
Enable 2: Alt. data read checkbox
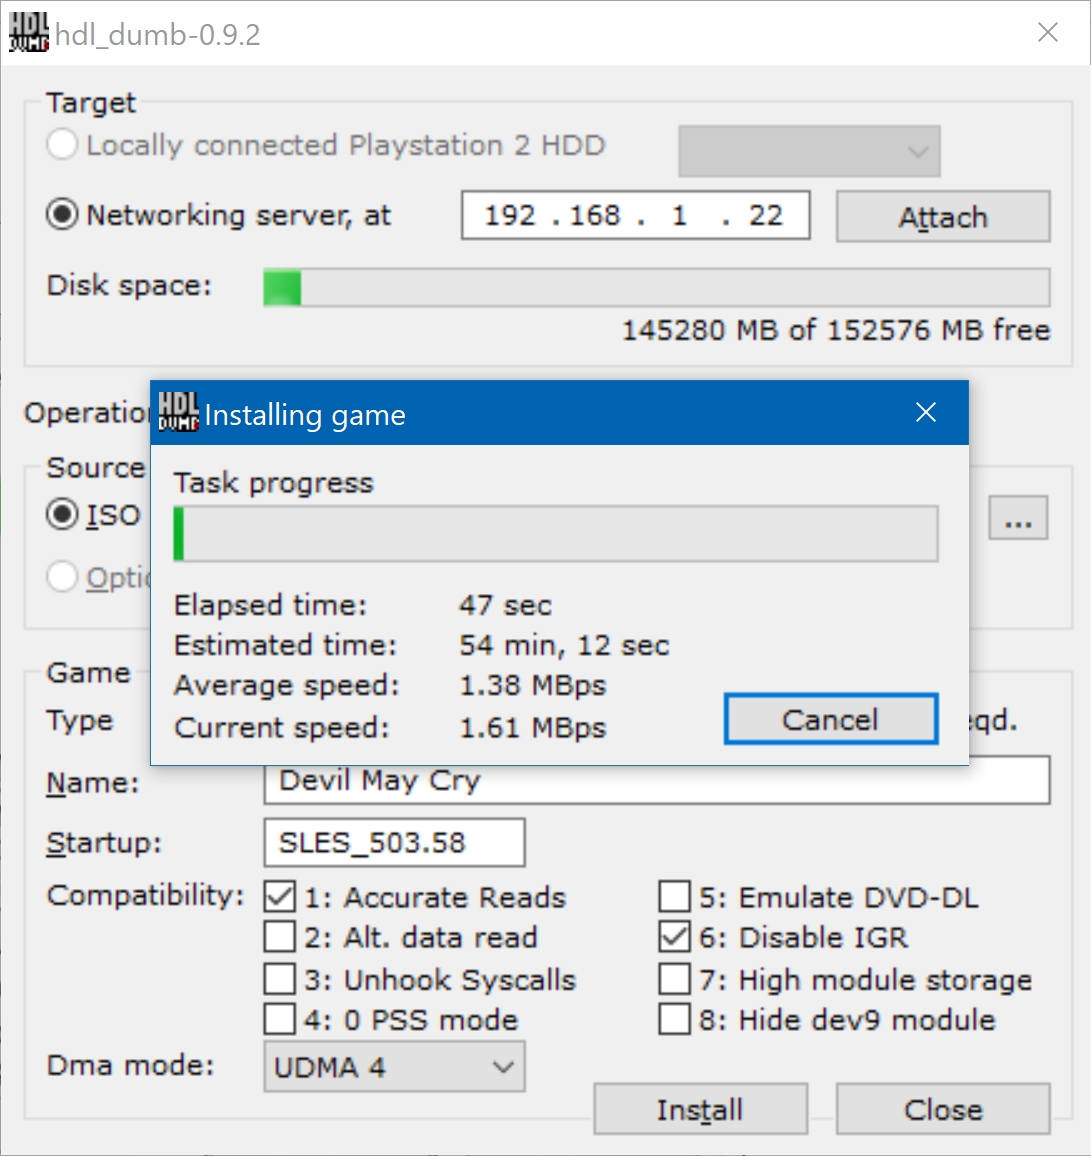pos(280,937)
